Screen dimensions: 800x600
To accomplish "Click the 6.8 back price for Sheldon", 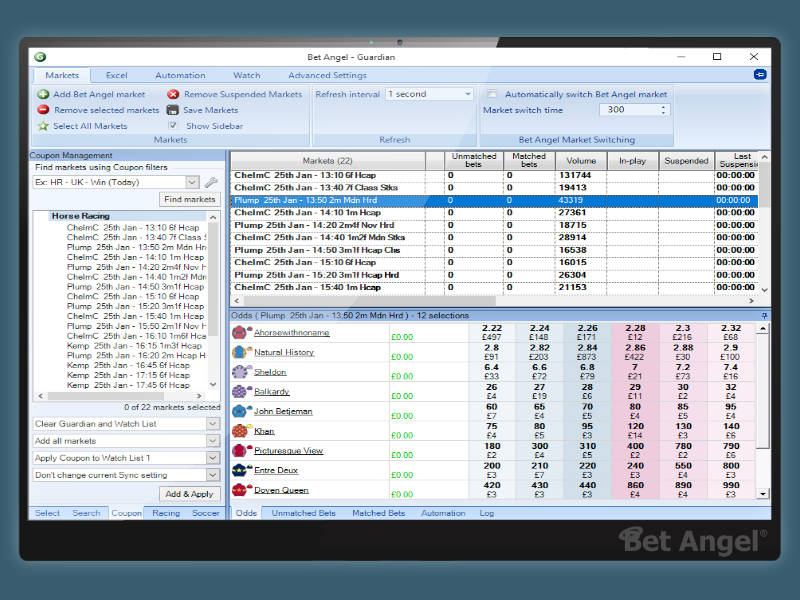I will pos(587,371).
